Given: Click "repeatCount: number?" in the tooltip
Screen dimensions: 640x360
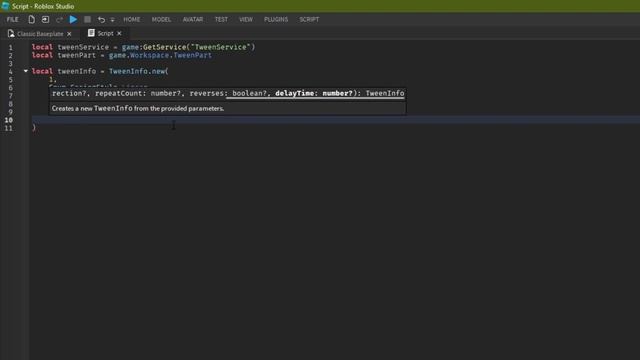Looking at the screenshot, I should click(138, 93).
